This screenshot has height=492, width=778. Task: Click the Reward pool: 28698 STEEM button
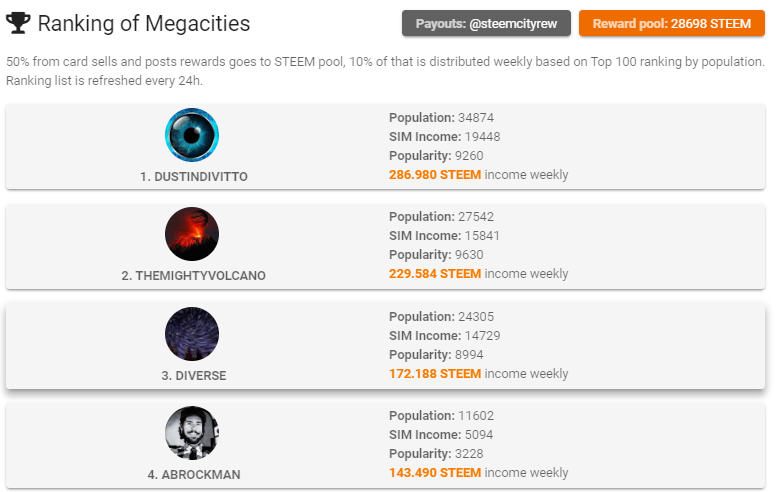[x=671, y=23]
